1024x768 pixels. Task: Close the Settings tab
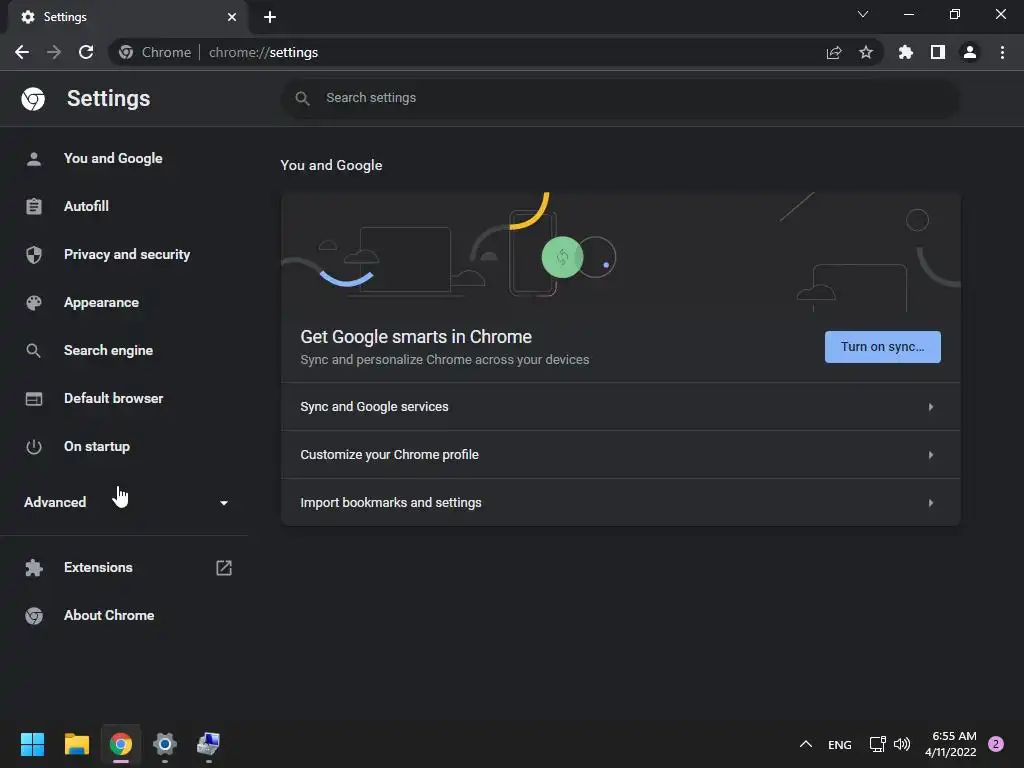coord(232,17)
